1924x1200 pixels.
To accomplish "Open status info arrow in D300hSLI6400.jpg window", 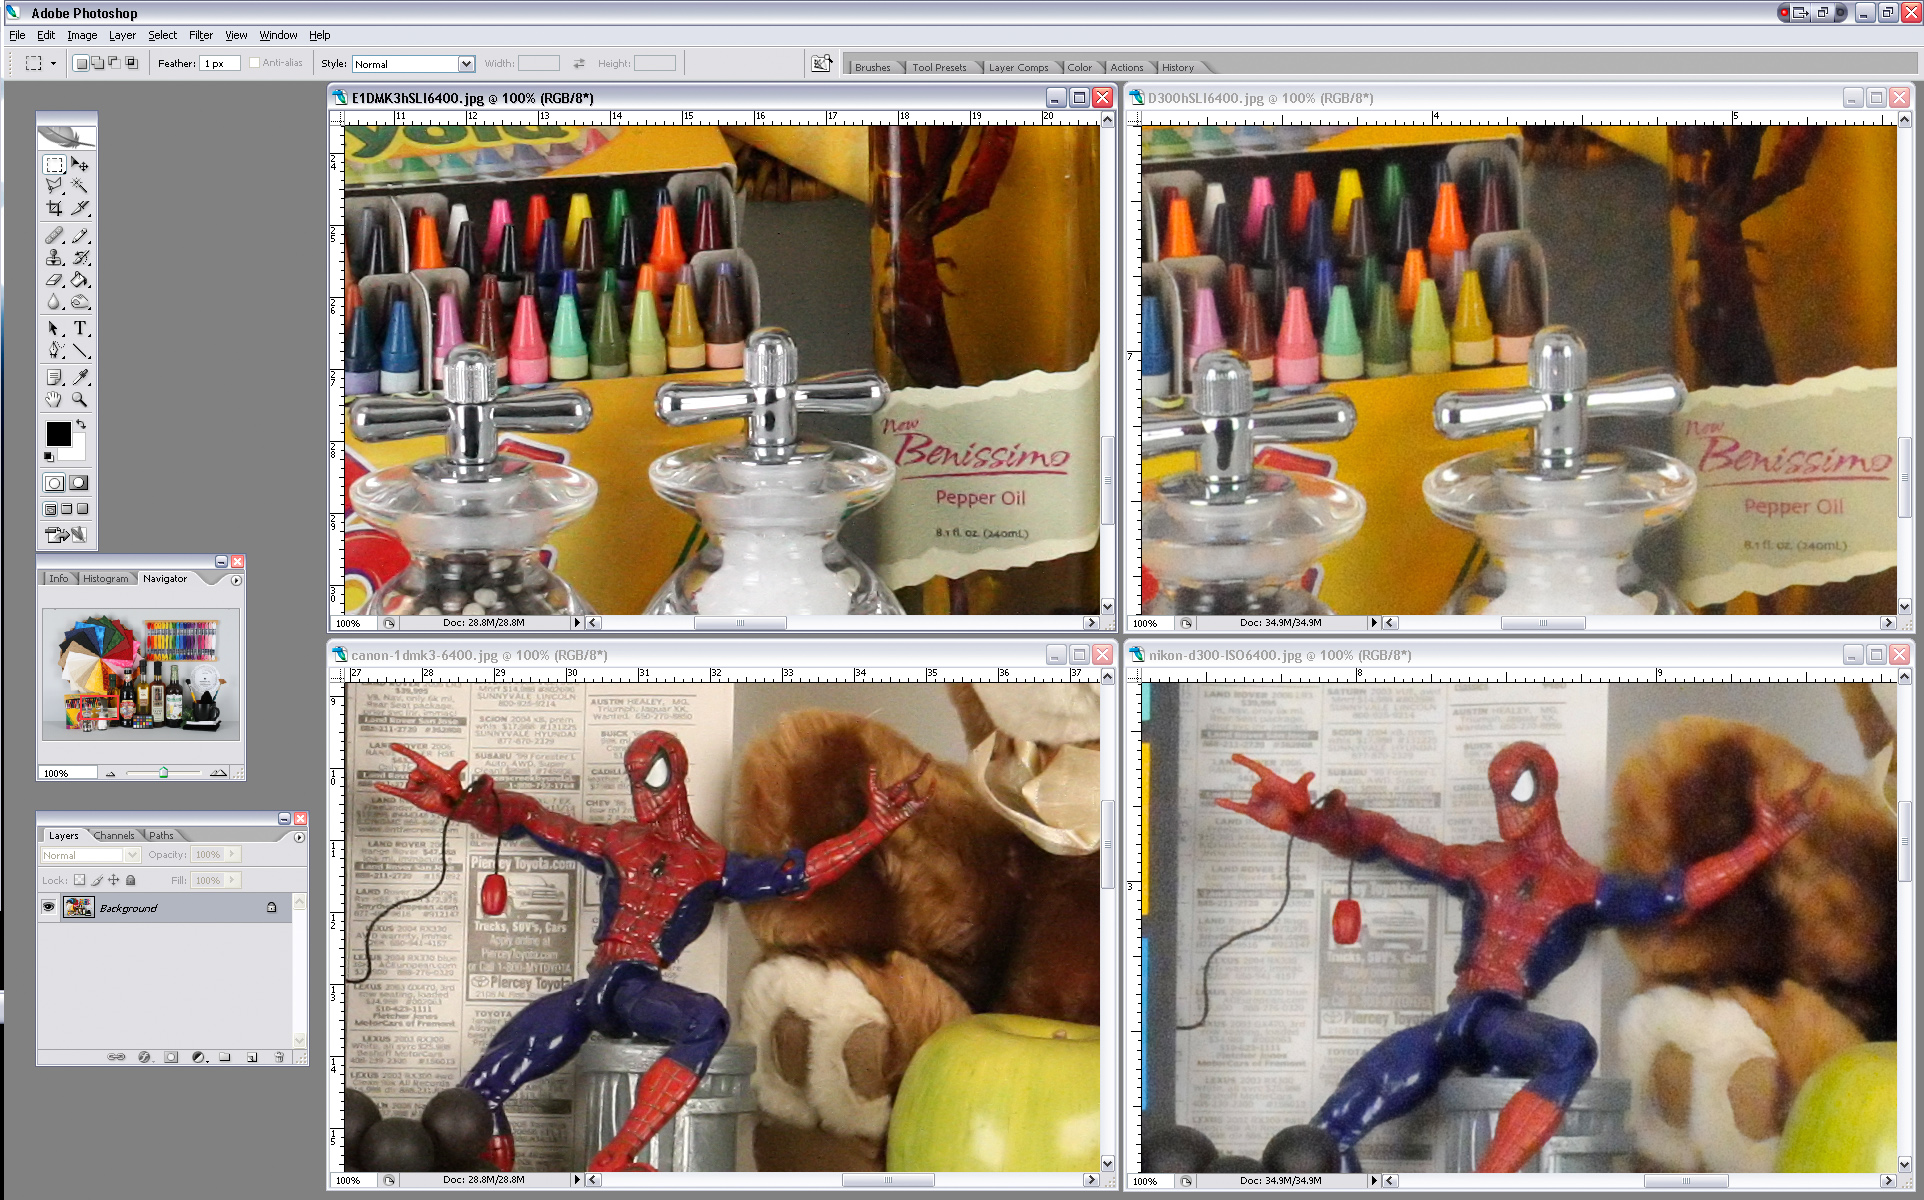I will pyautogui.click(x=1374, y=622).
